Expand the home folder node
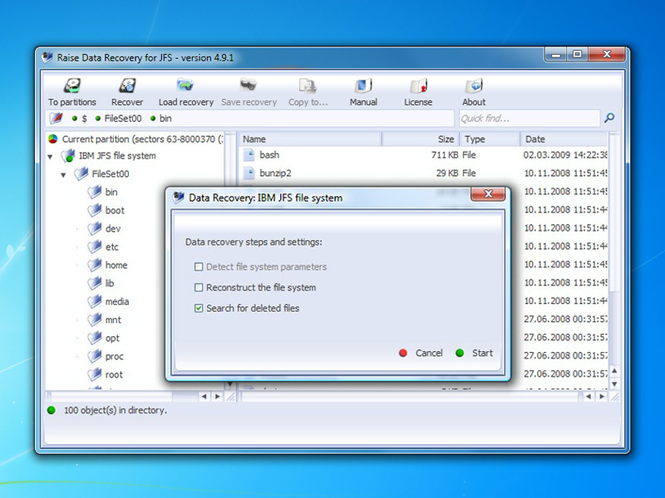 [77, 266]
